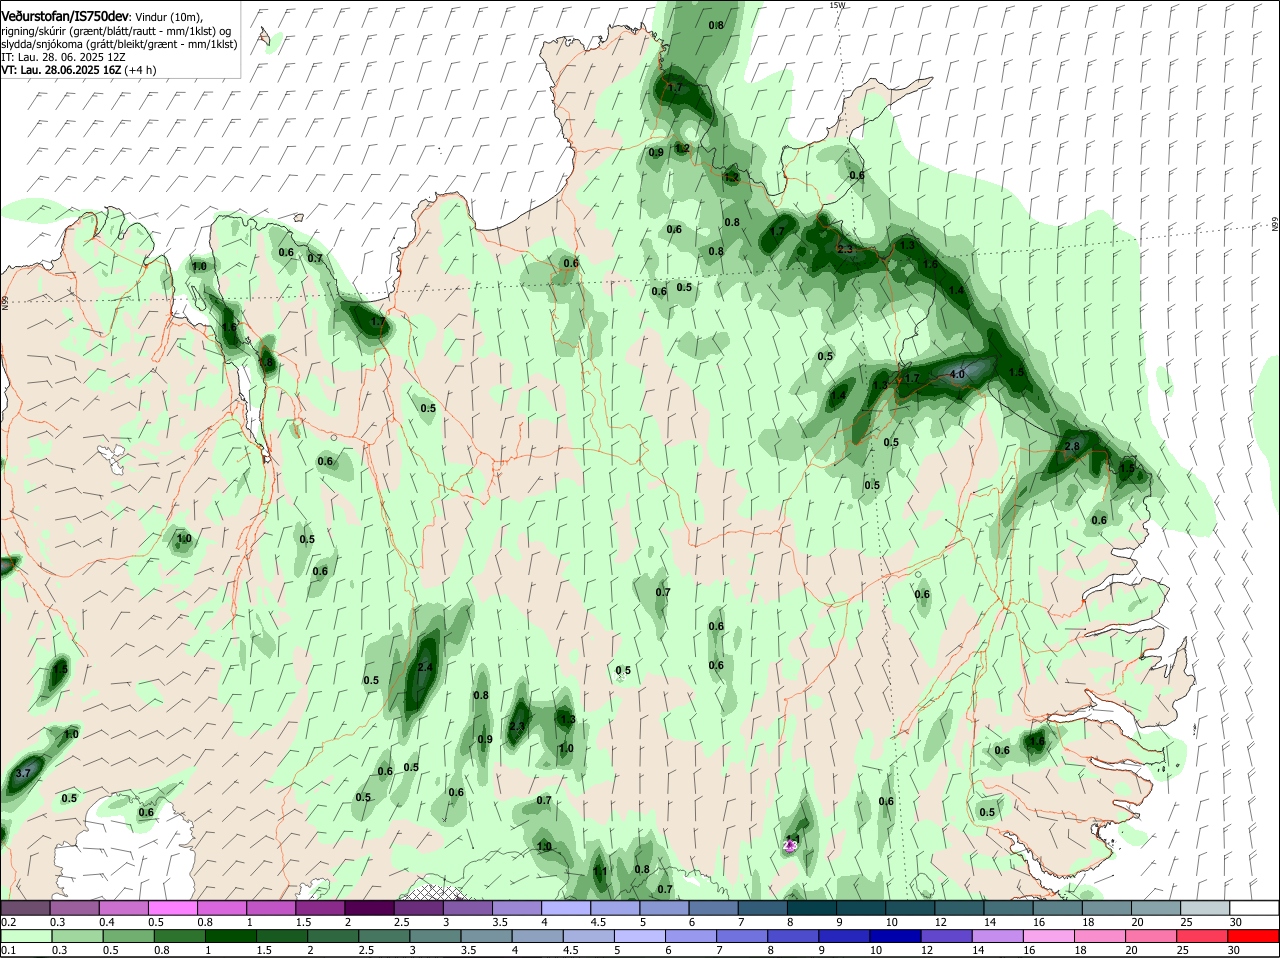Pick the gray-green 3 swatch in the lower legend
This screenshot has height=958, width=1280.
tap(434, 936)
